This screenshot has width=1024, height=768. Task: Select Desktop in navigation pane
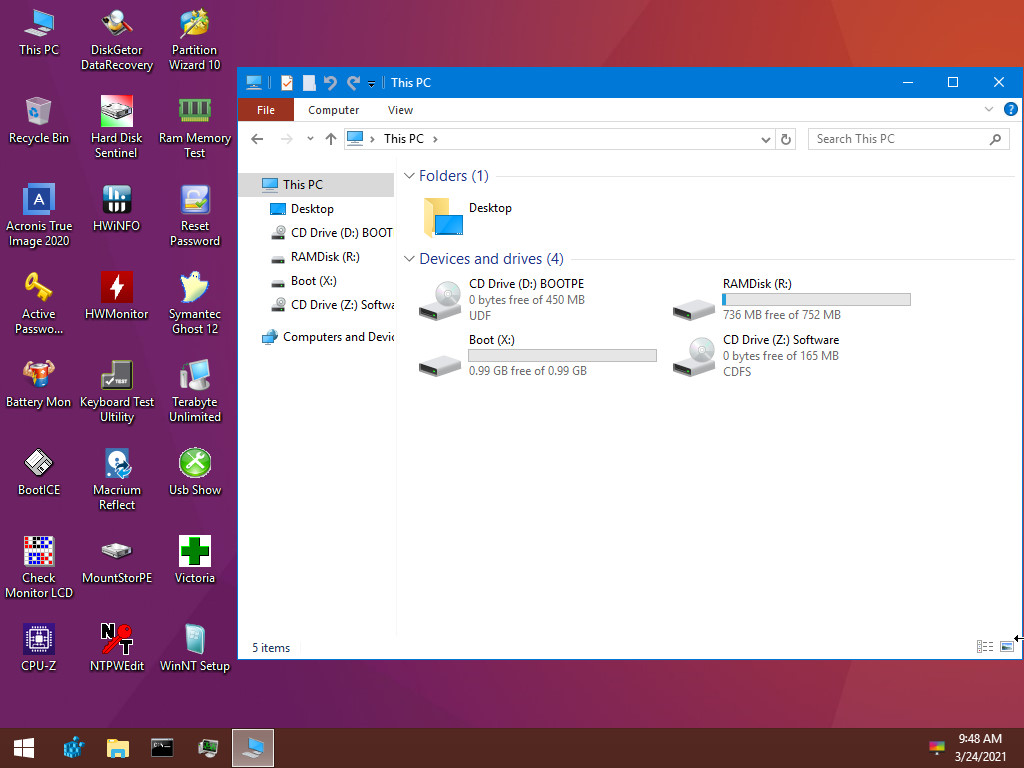click(x=317, y=208)
